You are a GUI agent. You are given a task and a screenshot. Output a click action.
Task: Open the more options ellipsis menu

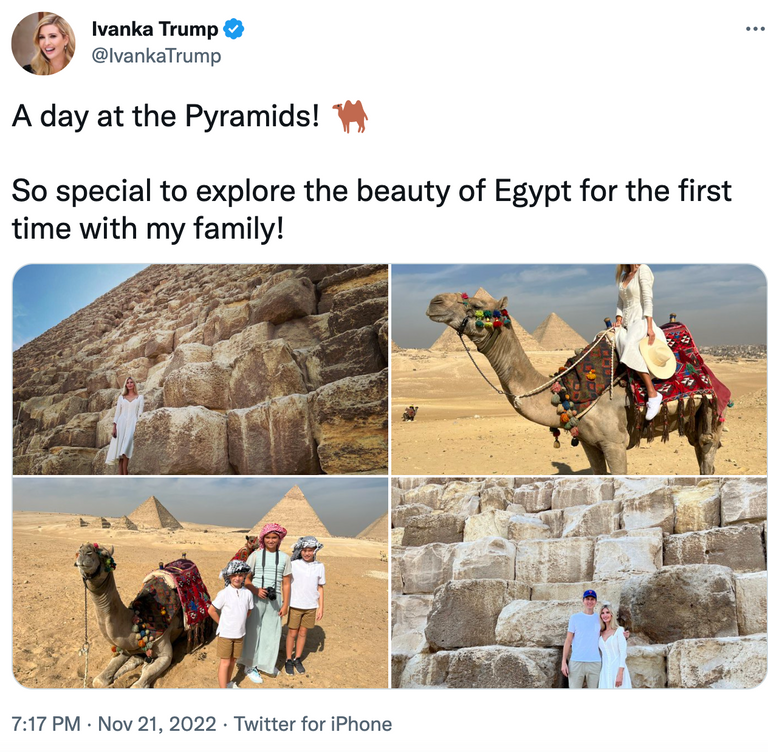(755, 29)
